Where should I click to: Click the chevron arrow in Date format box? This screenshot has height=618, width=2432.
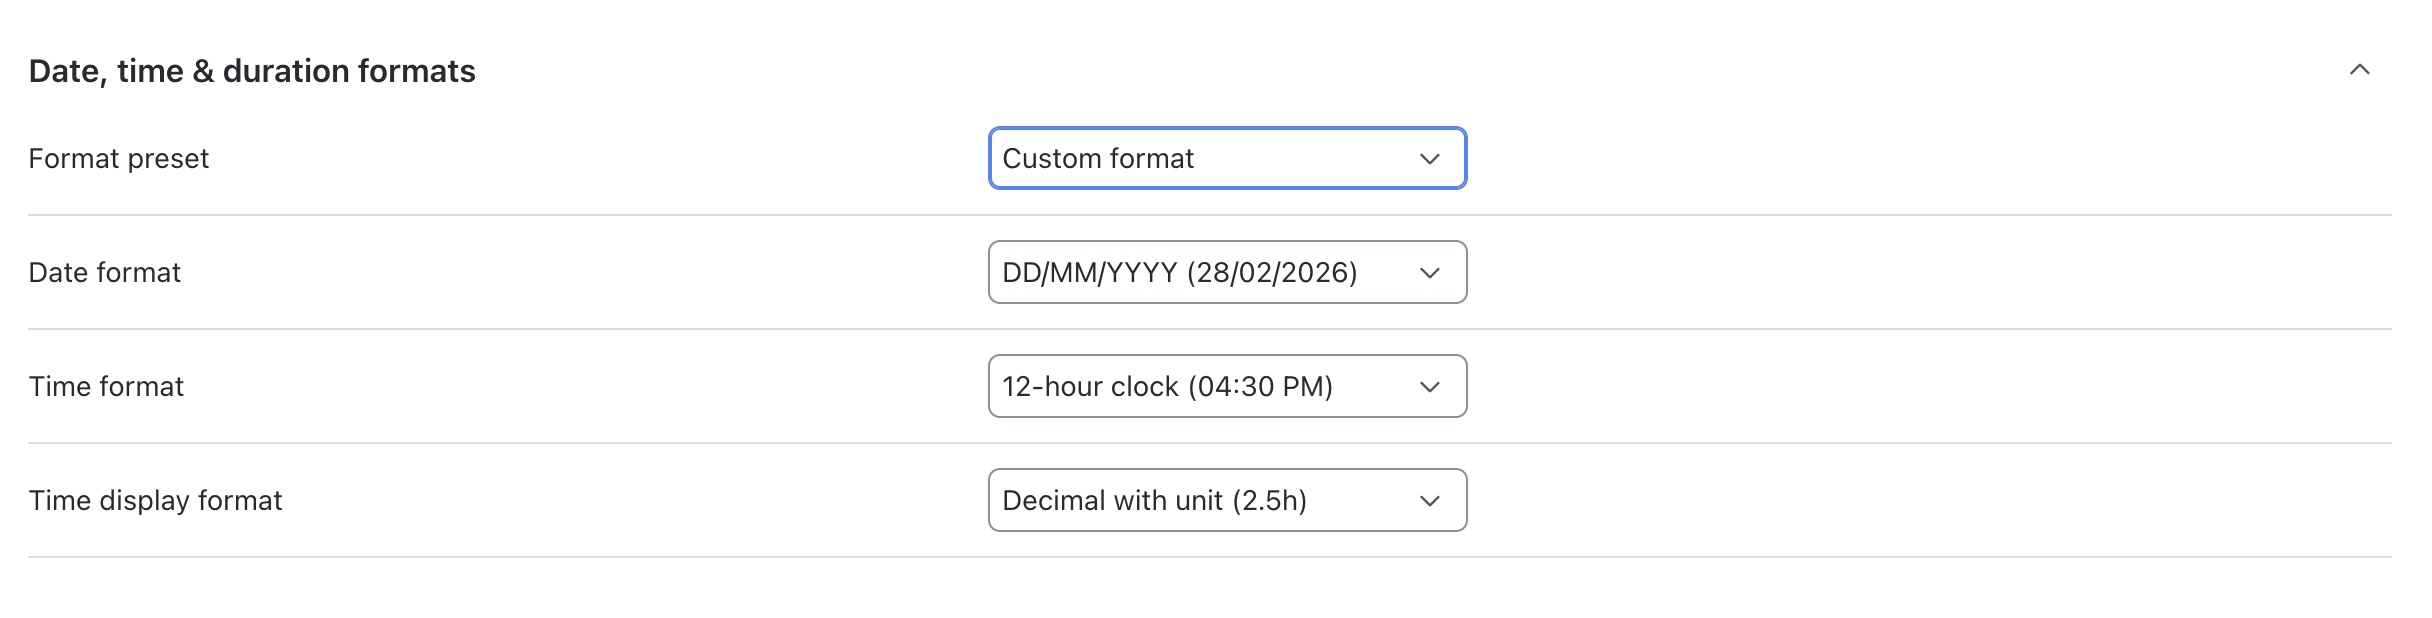point(1430,273)
